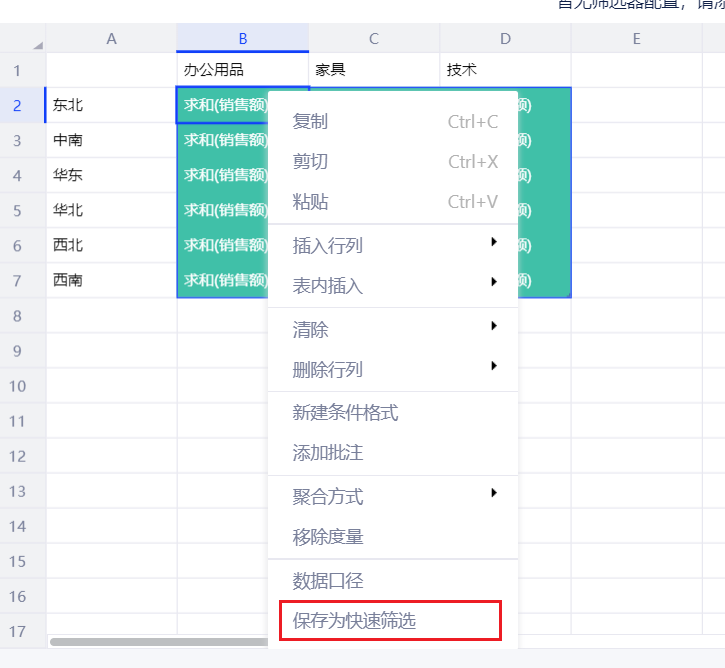Open the 聚合方式 submenu arrow
The height and width of the screenshot is (668, 725).
(493, 492)
